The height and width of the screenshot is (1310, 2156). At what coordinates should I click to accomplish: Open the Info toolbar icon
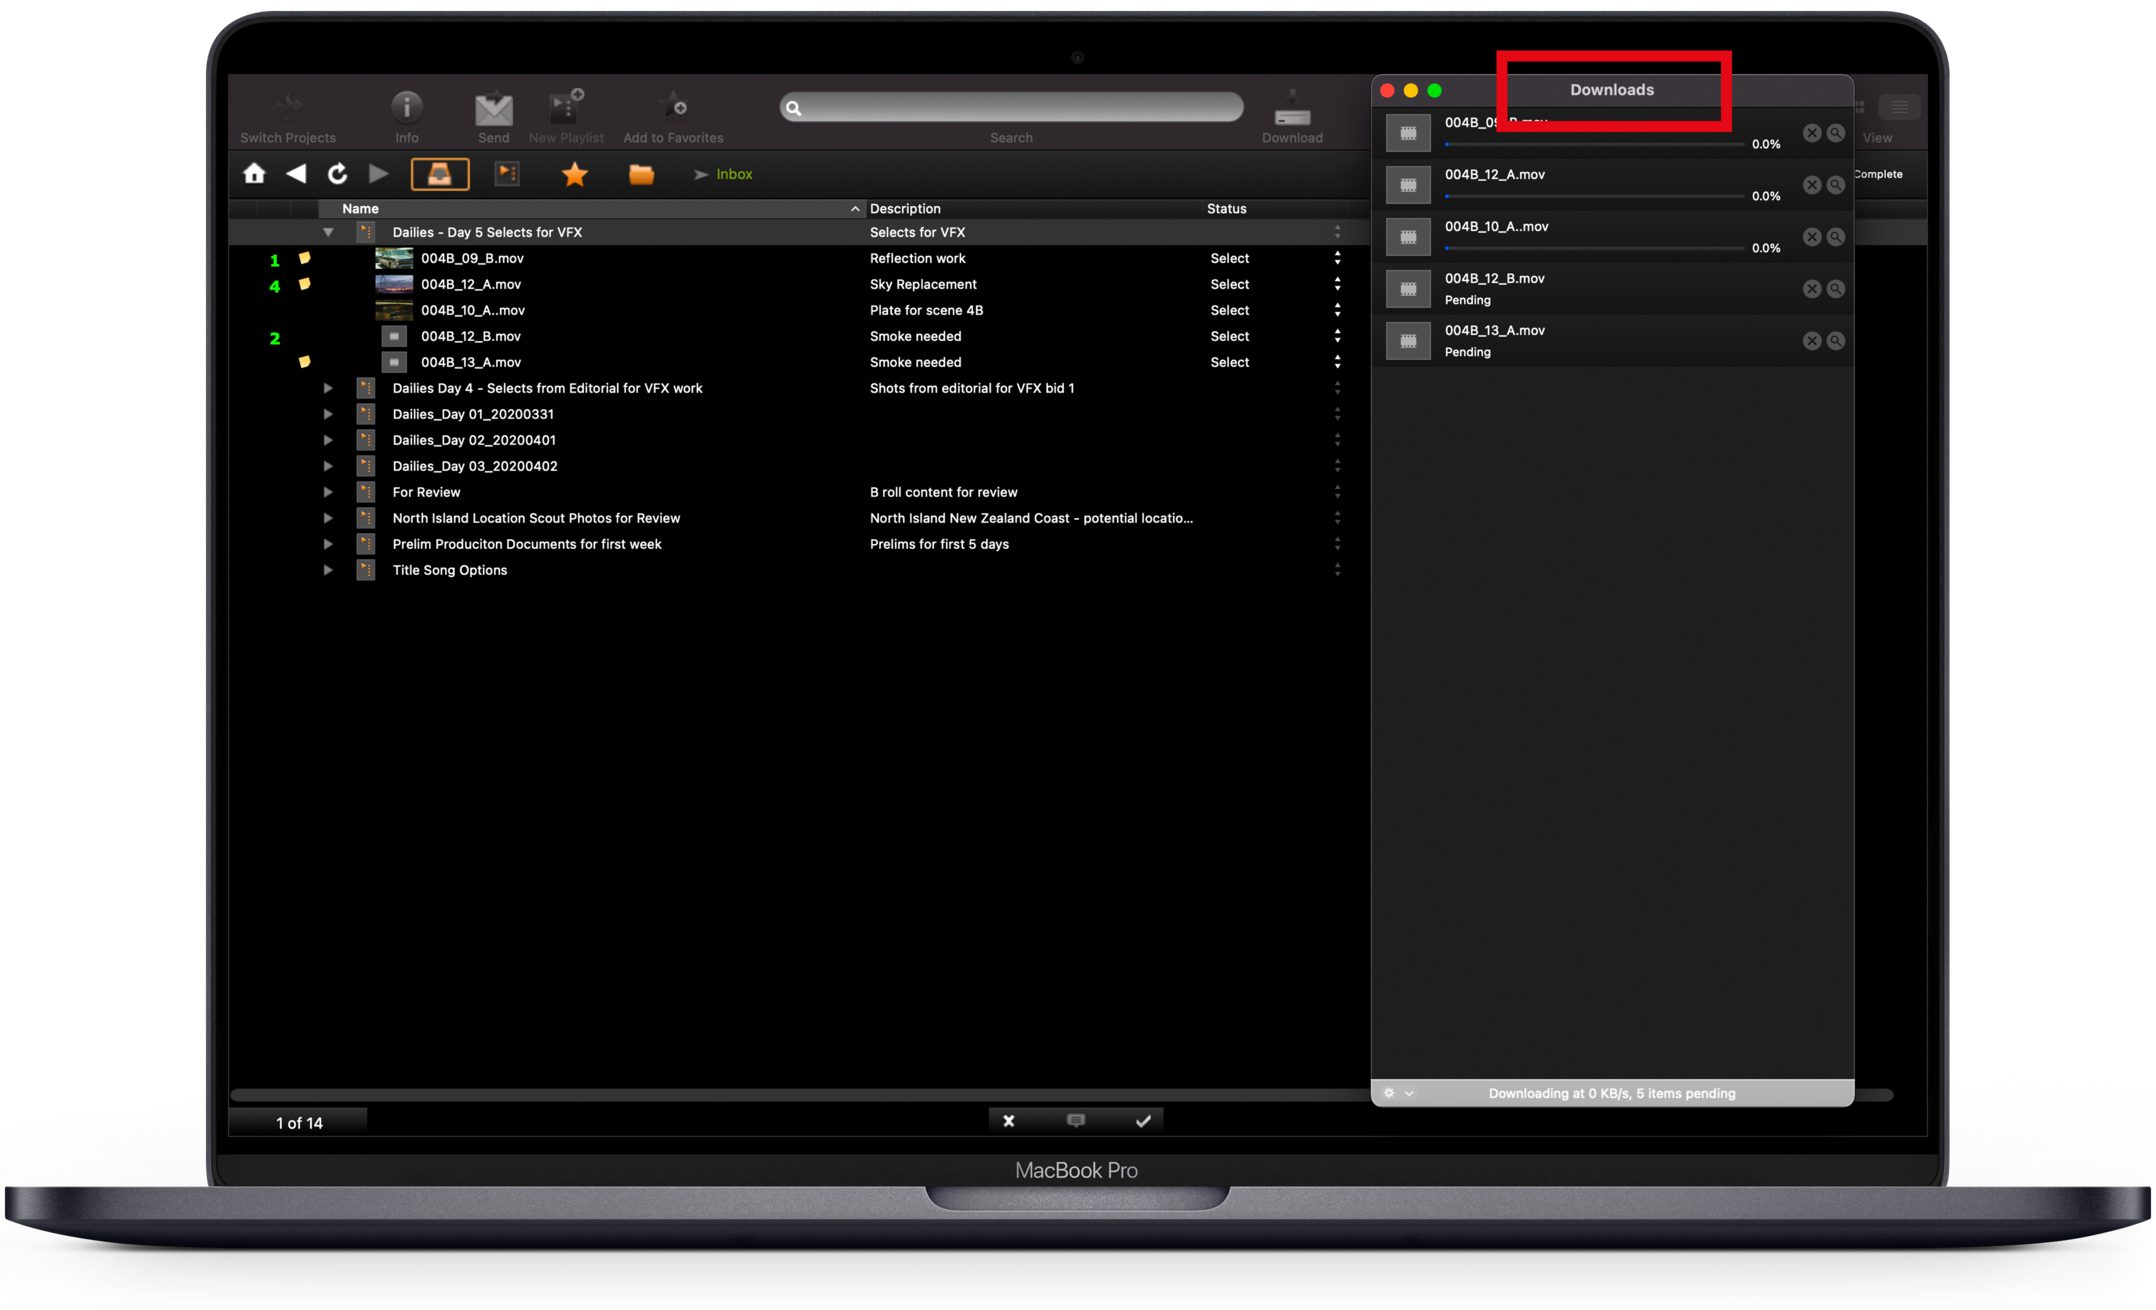point(406,107)
